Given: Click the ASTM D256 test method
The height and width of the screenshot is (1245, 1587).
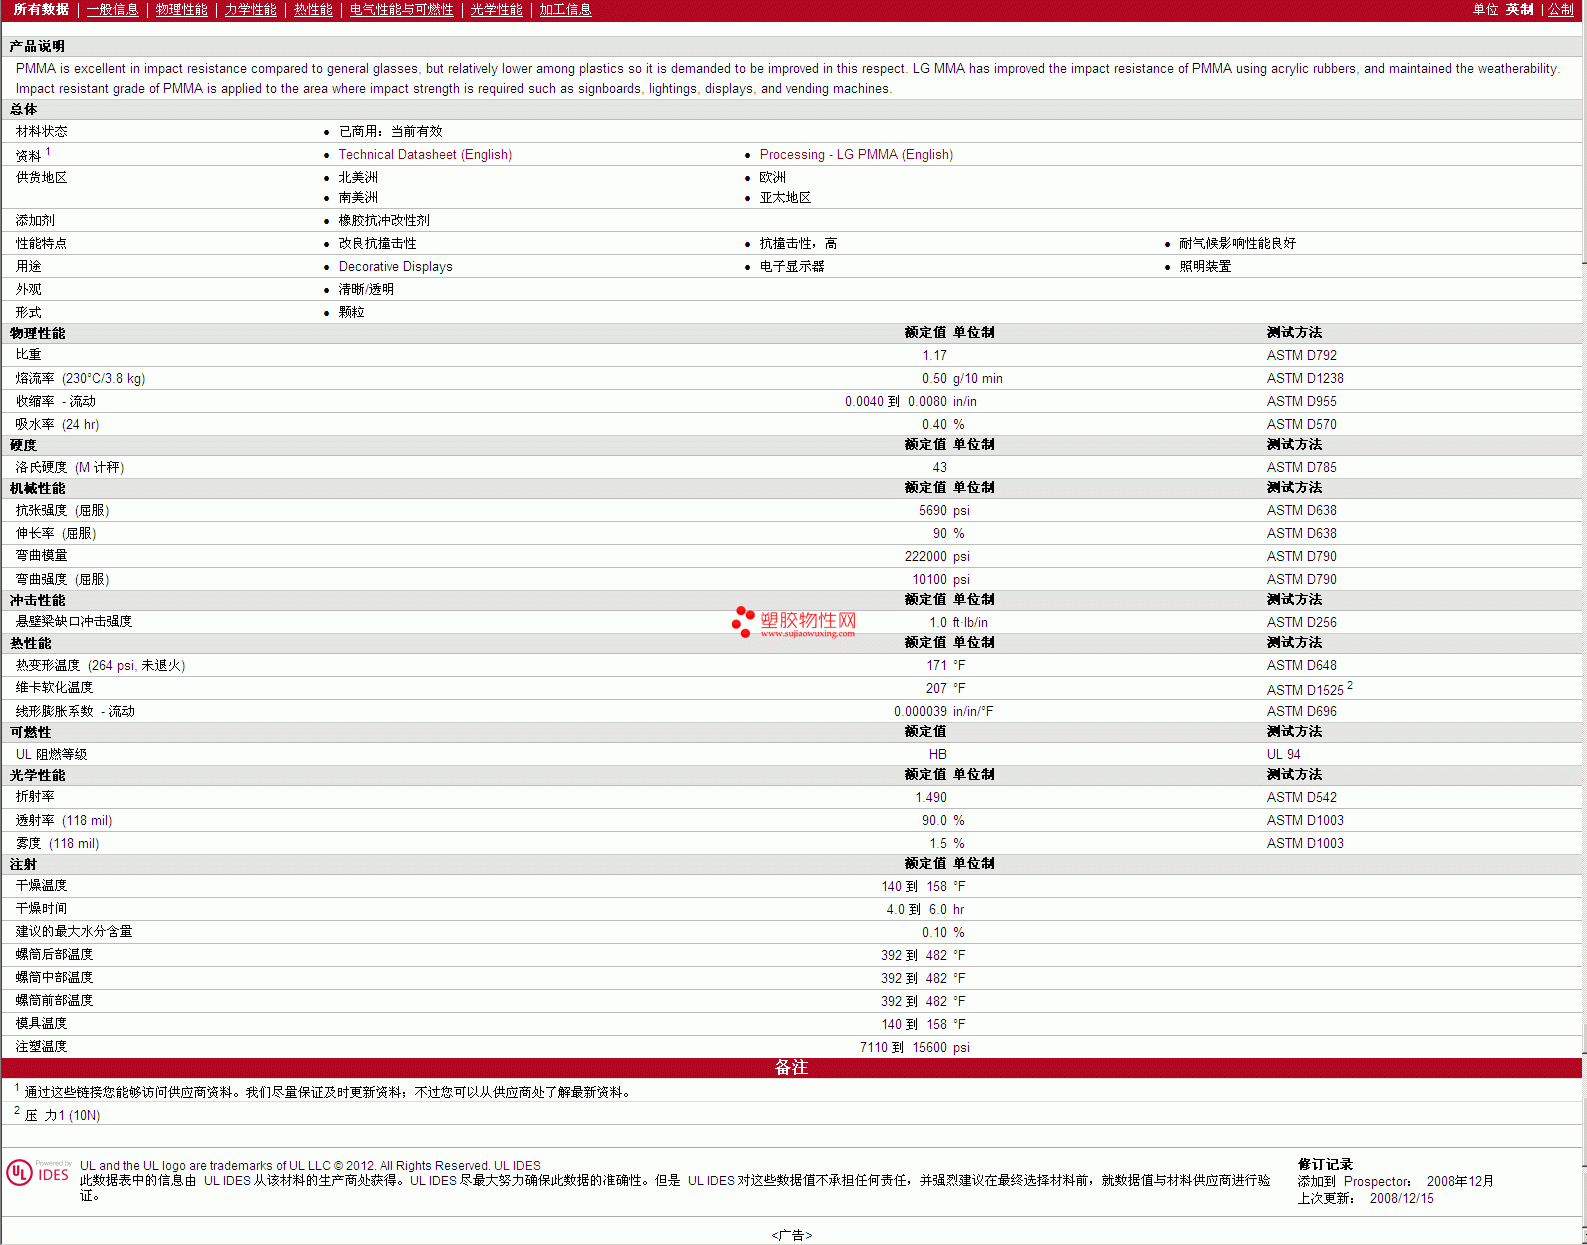Looking at the screenshot, I should 1301,623.
